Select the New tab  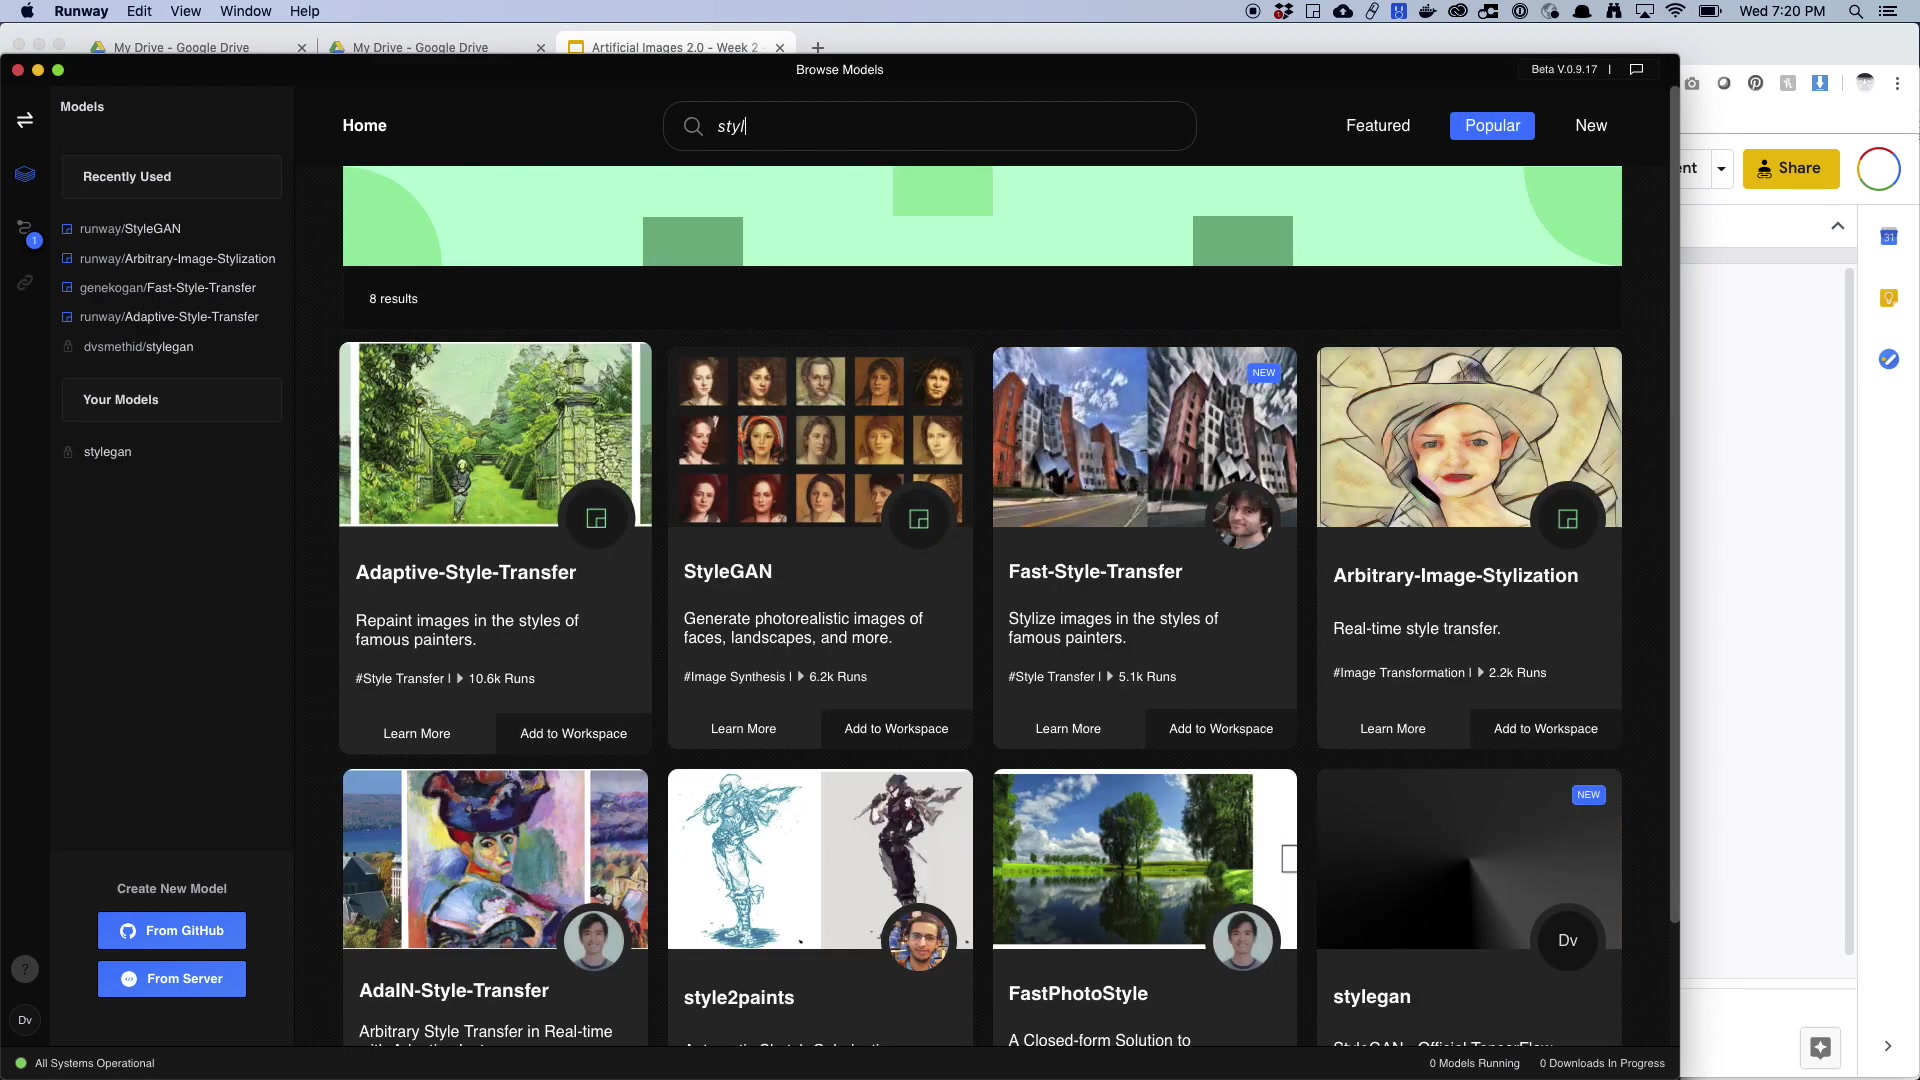pos(1591,126)
